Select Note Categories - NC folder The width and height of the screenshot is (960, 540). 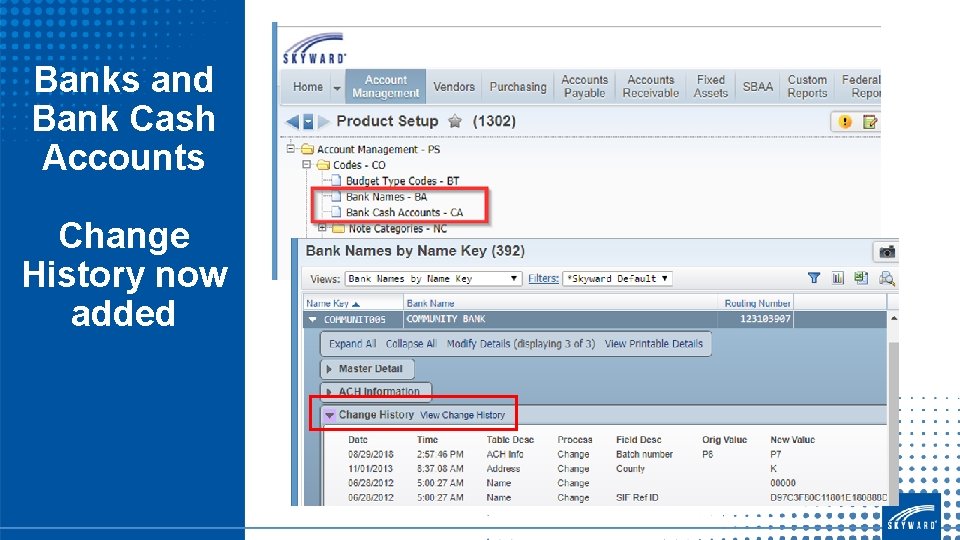click(x=397, y=228)
